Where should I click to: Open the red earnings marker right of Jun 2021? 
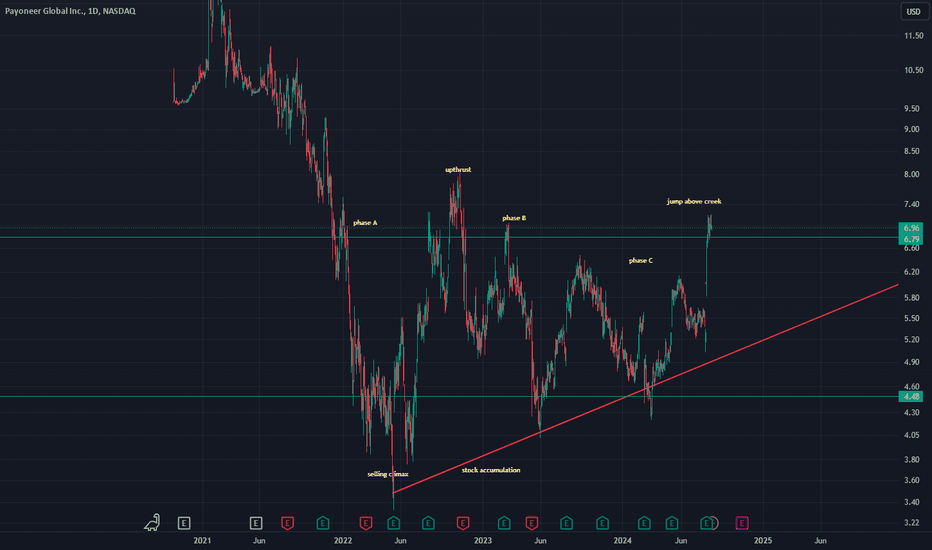tap(288, 523)
